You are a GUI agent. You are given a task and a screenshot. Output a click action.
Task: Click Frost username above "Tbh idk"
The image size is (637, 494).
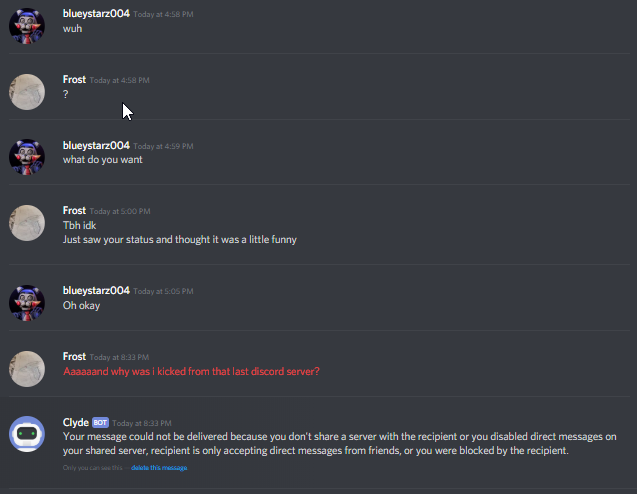pos(74,210)
